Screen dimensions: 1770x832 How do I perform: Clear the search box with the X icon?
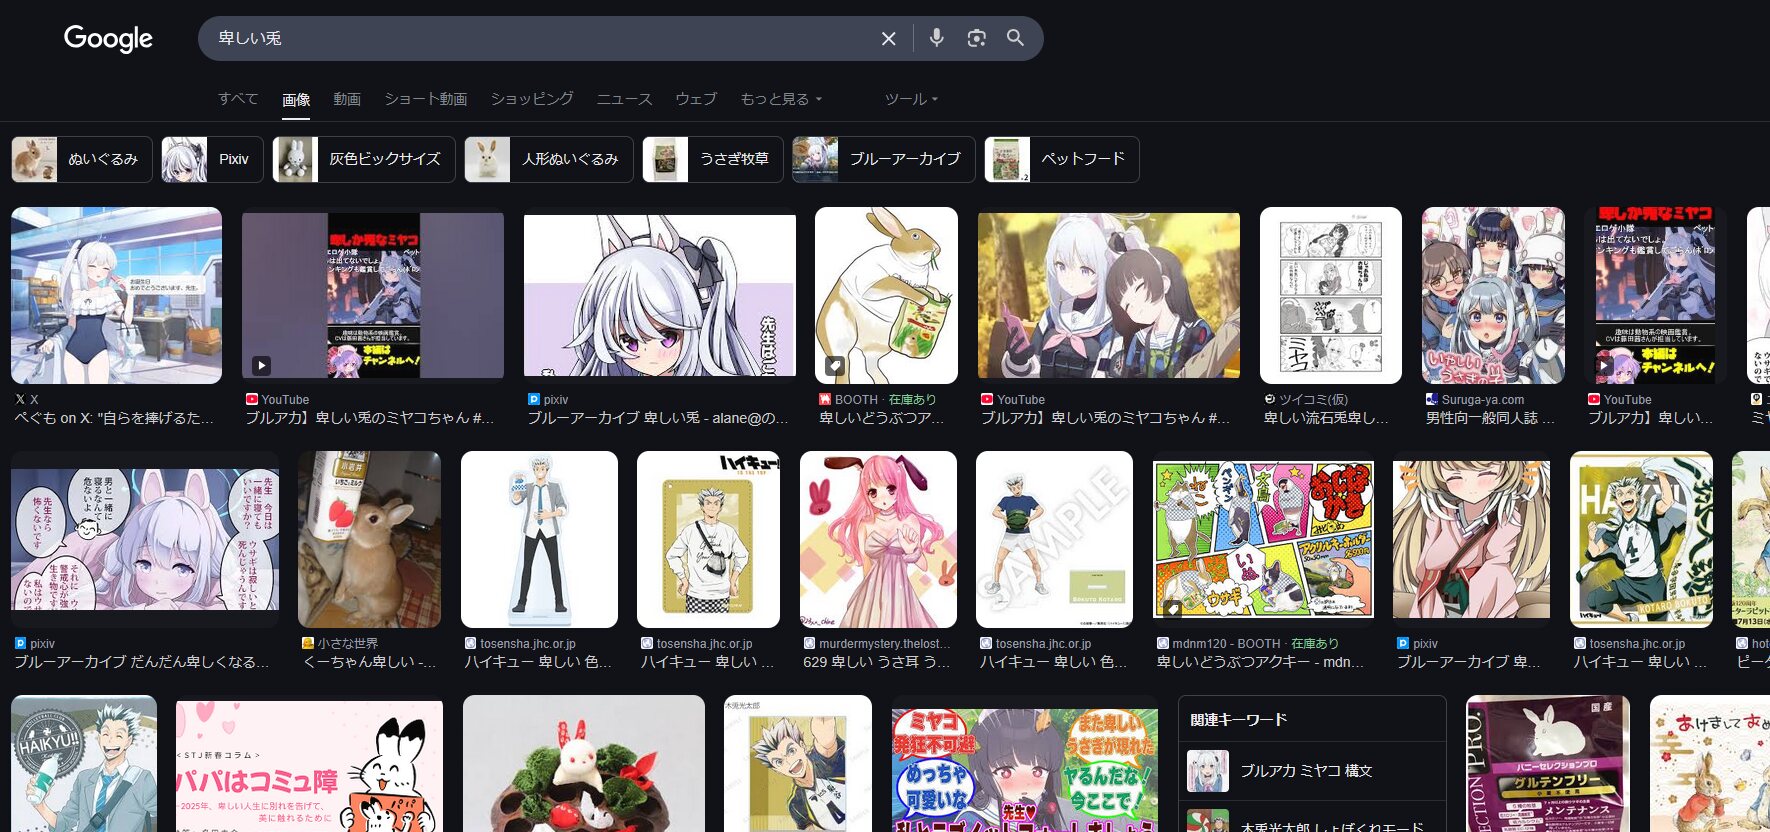(x=888, y=38)
